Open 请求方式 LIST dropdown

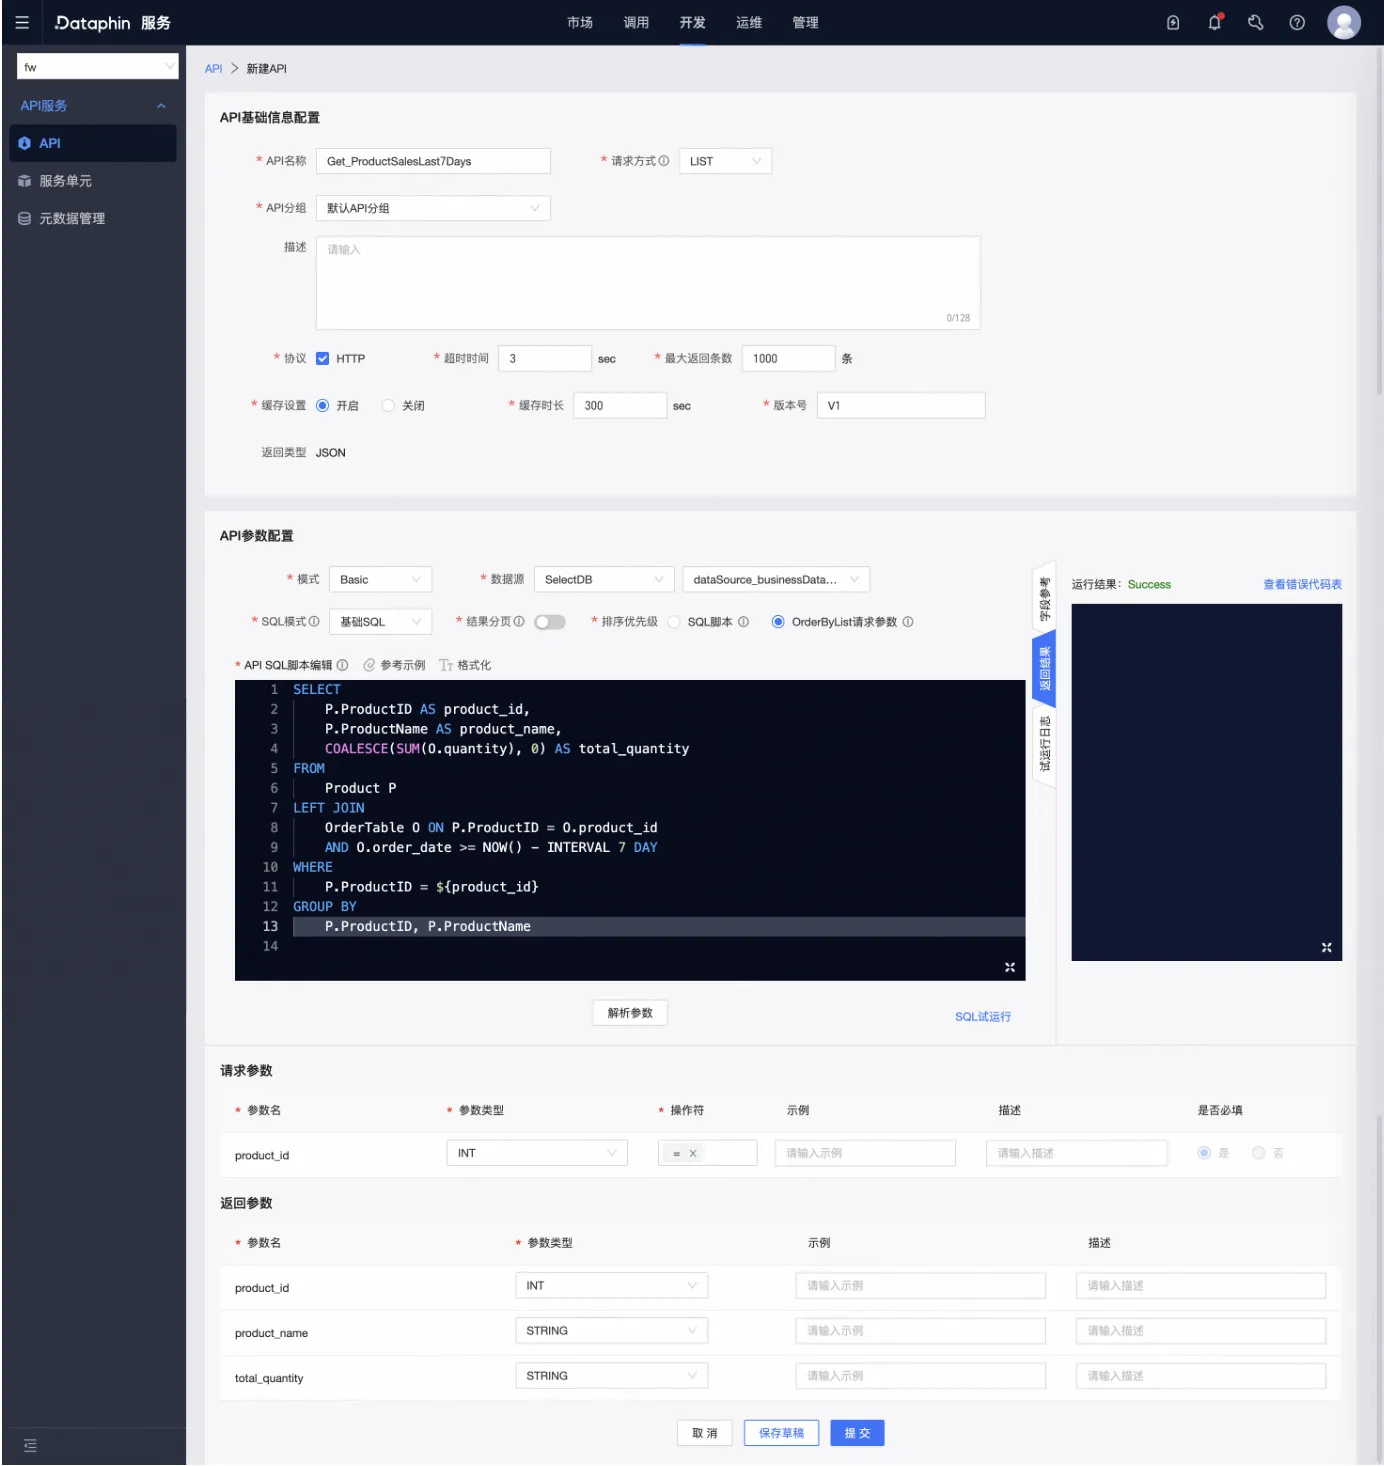click(x=725, y=161)
